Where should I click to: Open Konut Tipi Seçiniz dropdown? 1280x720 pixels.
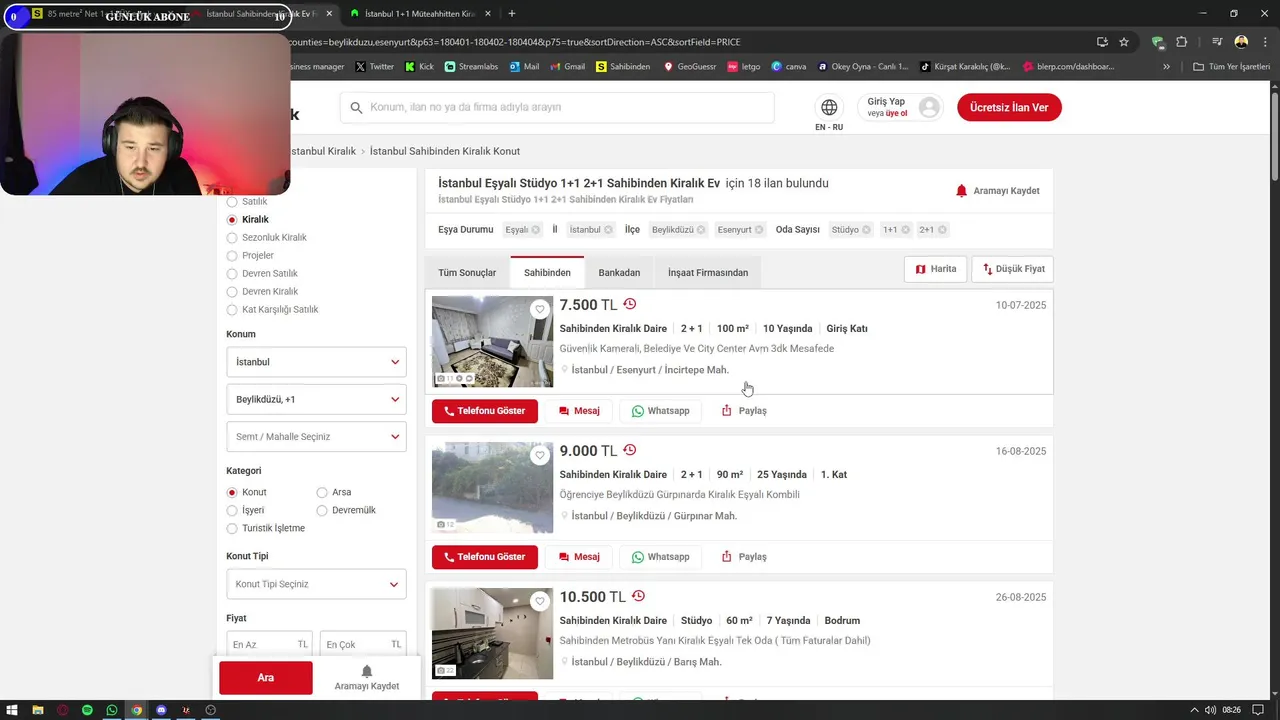click(316, 584)
